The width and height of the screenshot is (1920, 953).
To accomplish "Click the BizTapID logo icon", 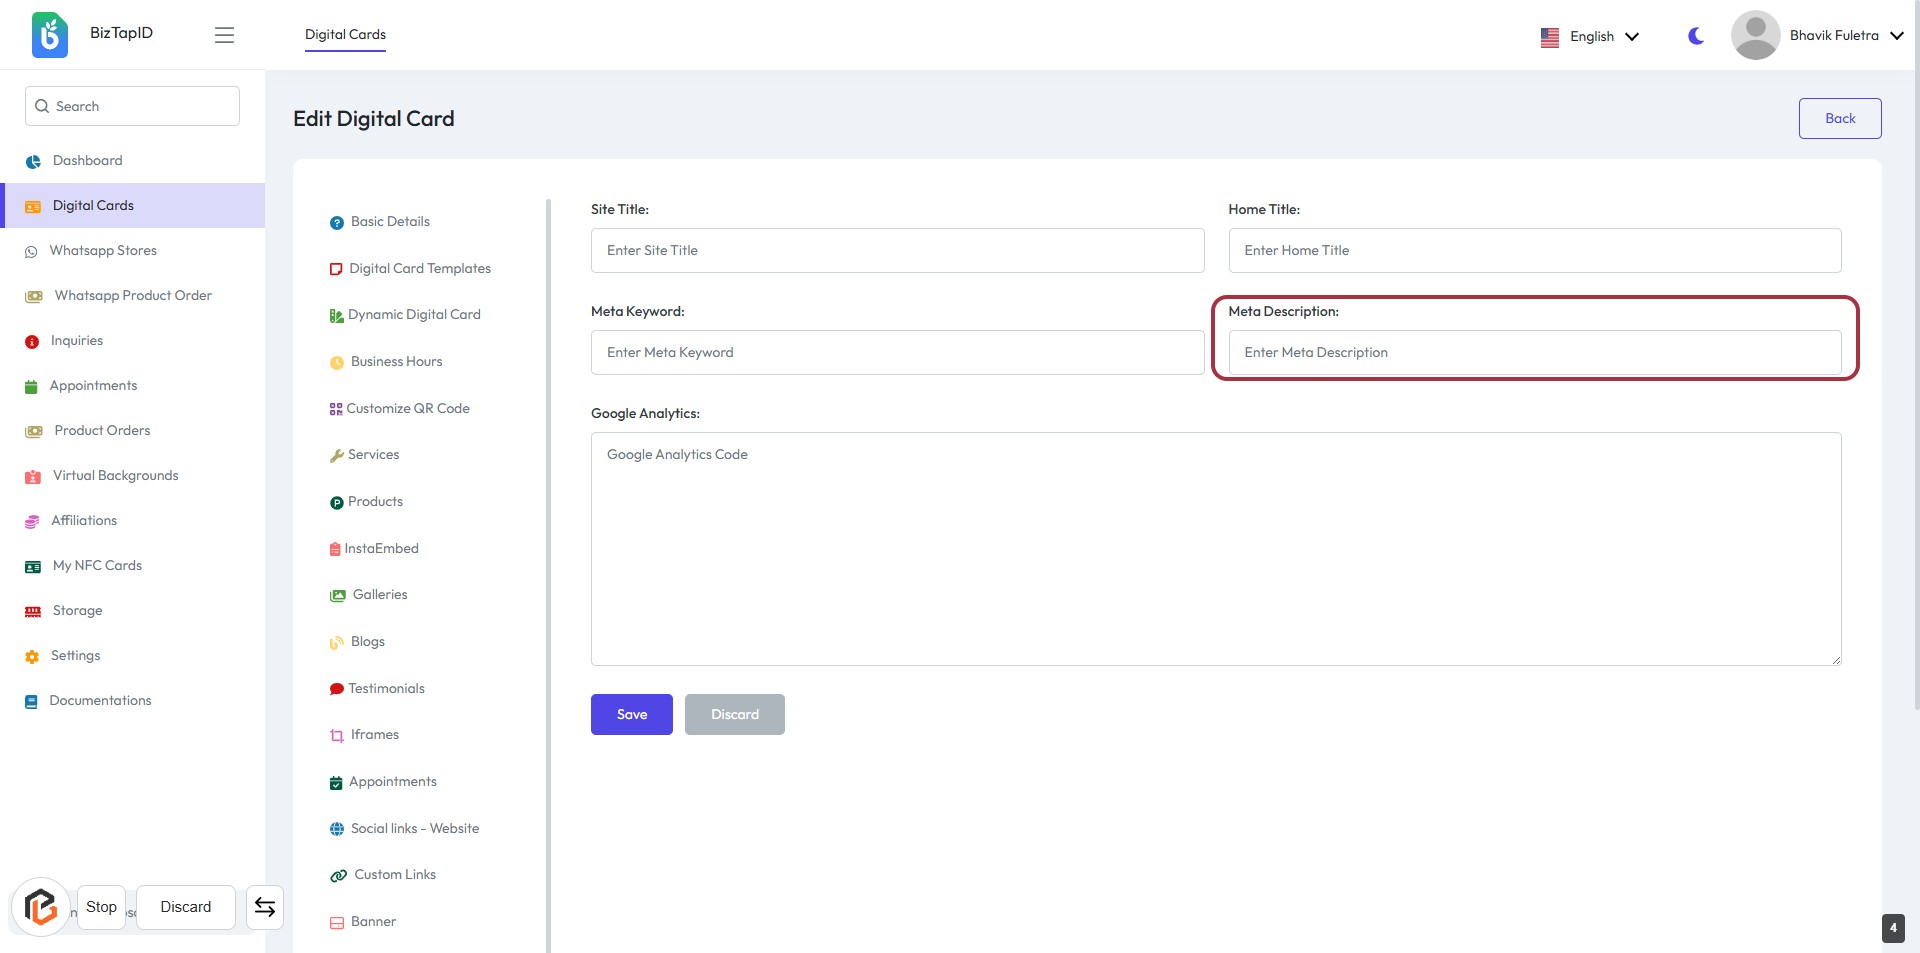I will pyautogui.click(x=49, y=35).
